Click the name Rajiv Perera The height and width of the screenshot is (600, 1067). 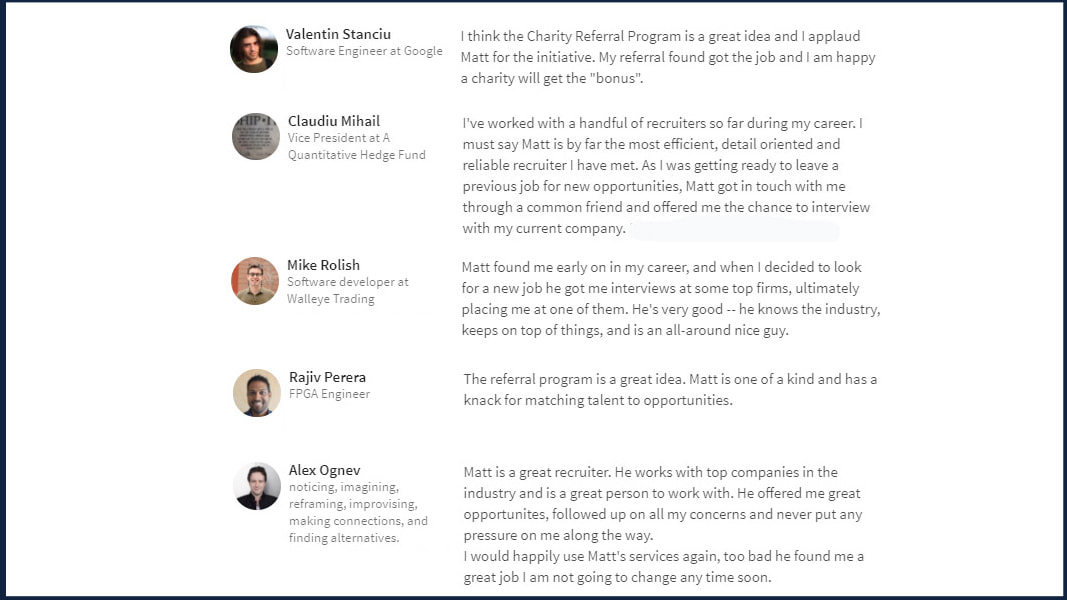(327, 377)
